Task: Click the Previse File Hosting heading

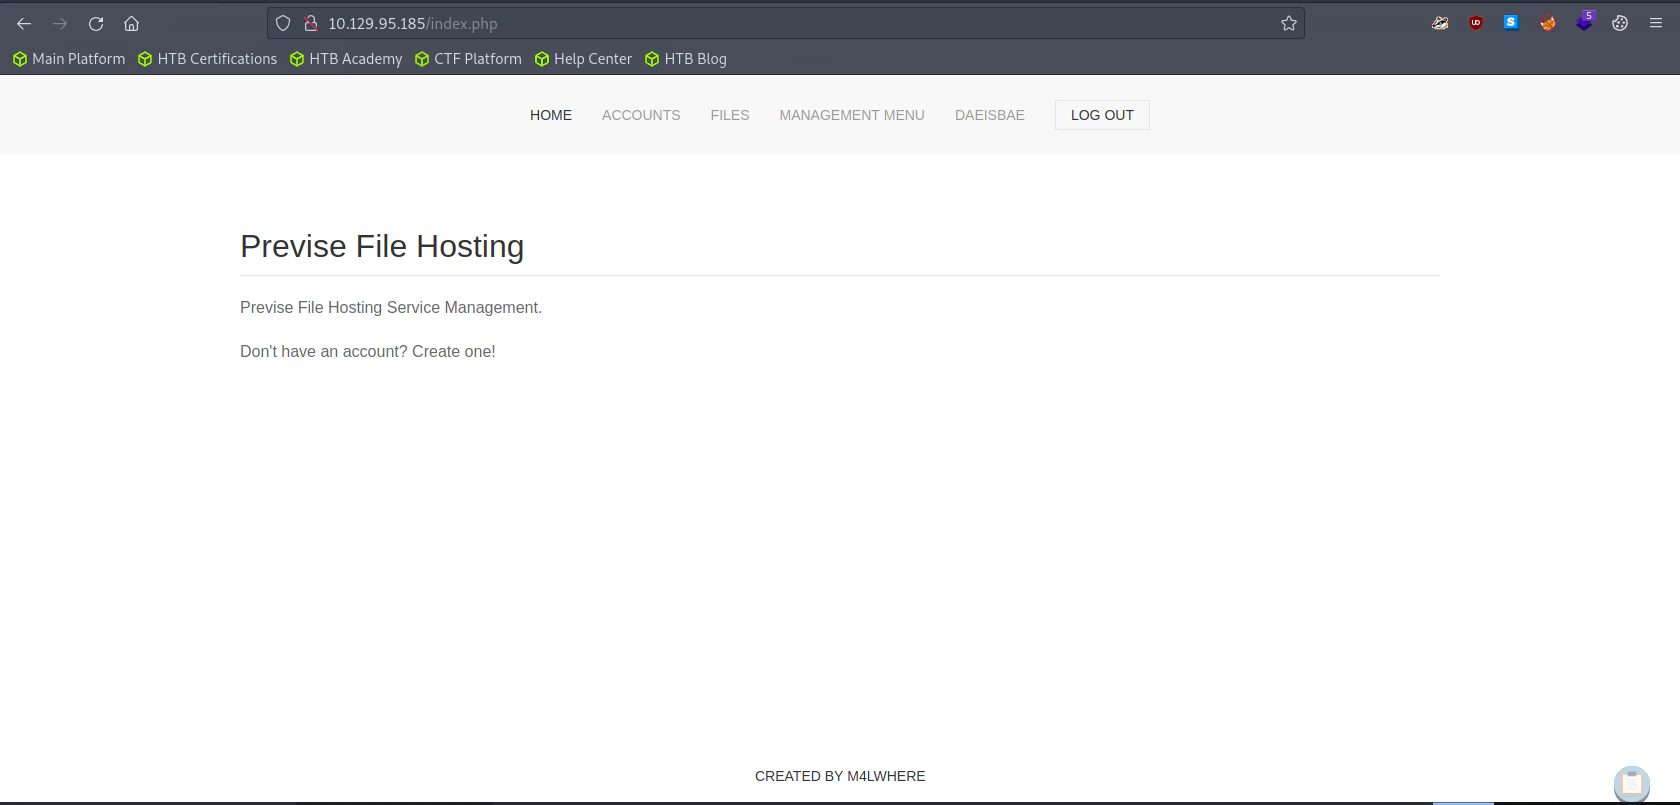Action: [x=382, y=246]
